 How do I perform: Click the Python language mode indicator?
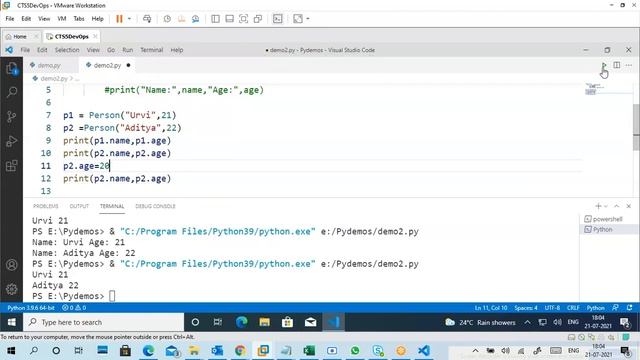click(596, 308)
